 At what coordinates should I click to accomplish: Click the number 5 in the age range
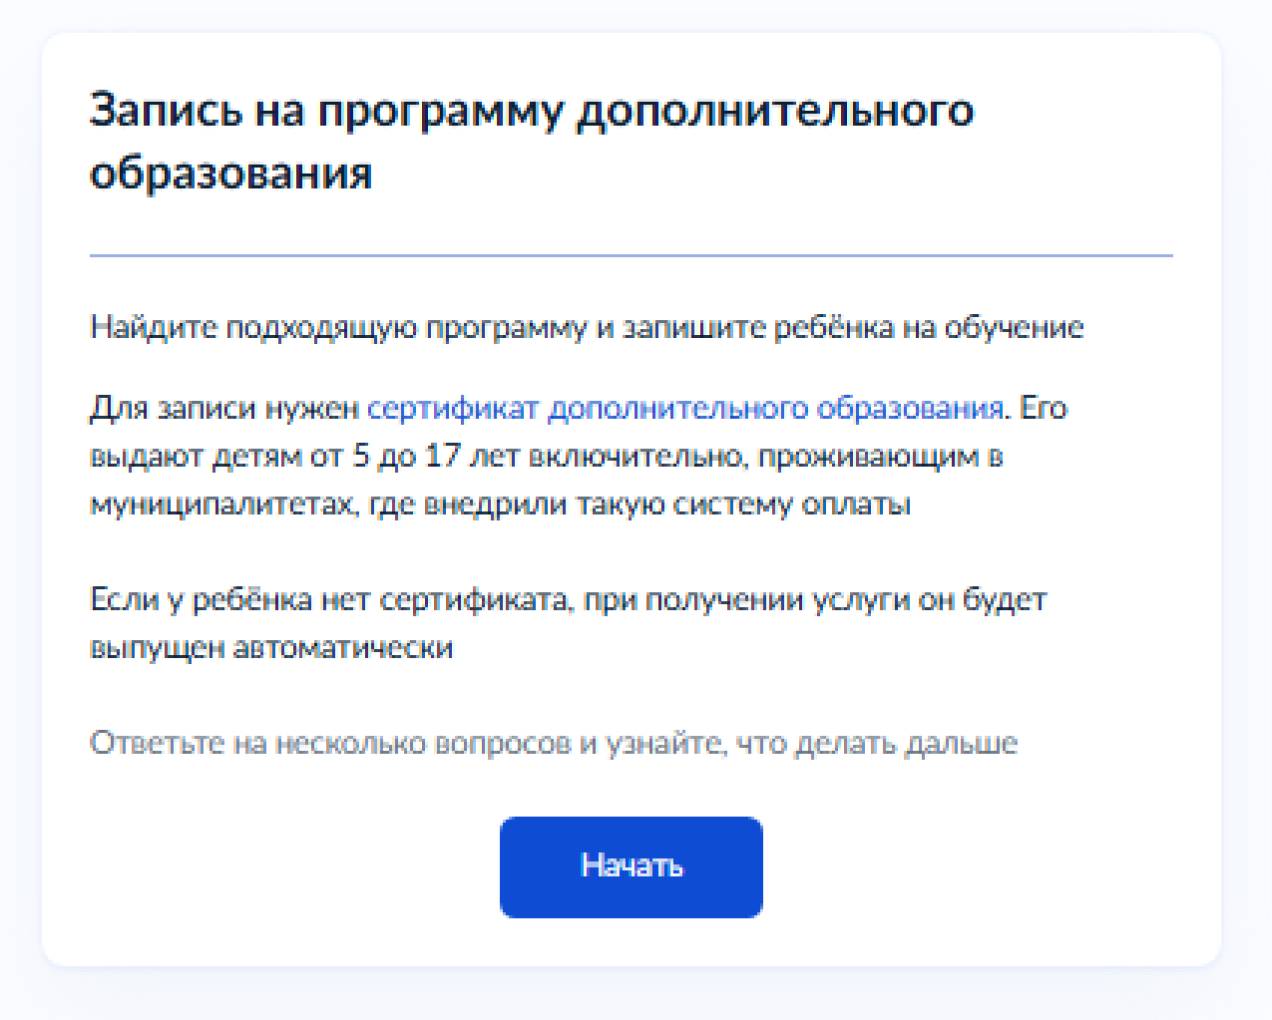coord(361,456)
